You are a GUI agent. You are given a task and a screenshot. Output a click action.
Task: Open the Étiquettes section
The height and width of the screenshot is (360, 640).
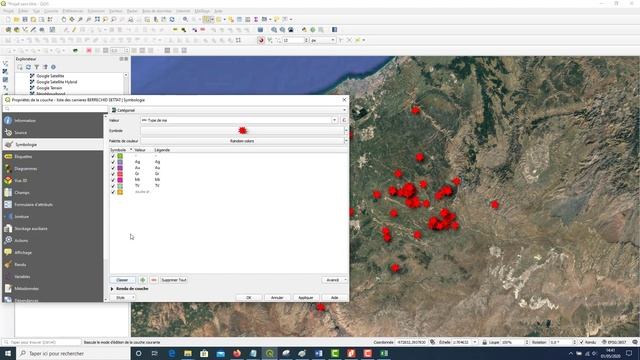(53, 156)
